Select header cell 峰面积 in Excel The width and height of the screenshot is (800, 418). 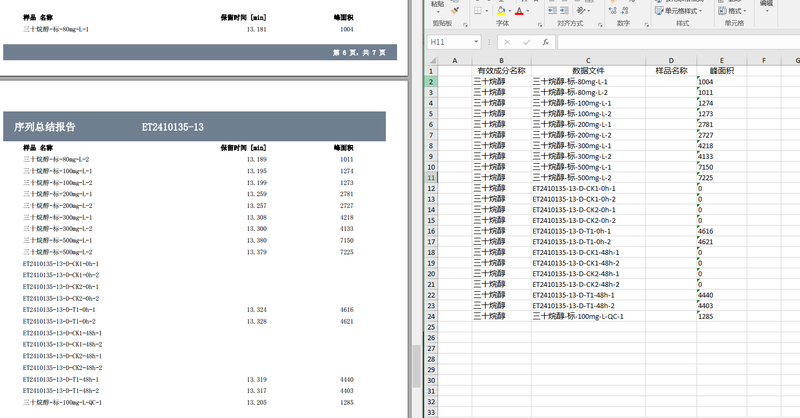coord(721,71)
